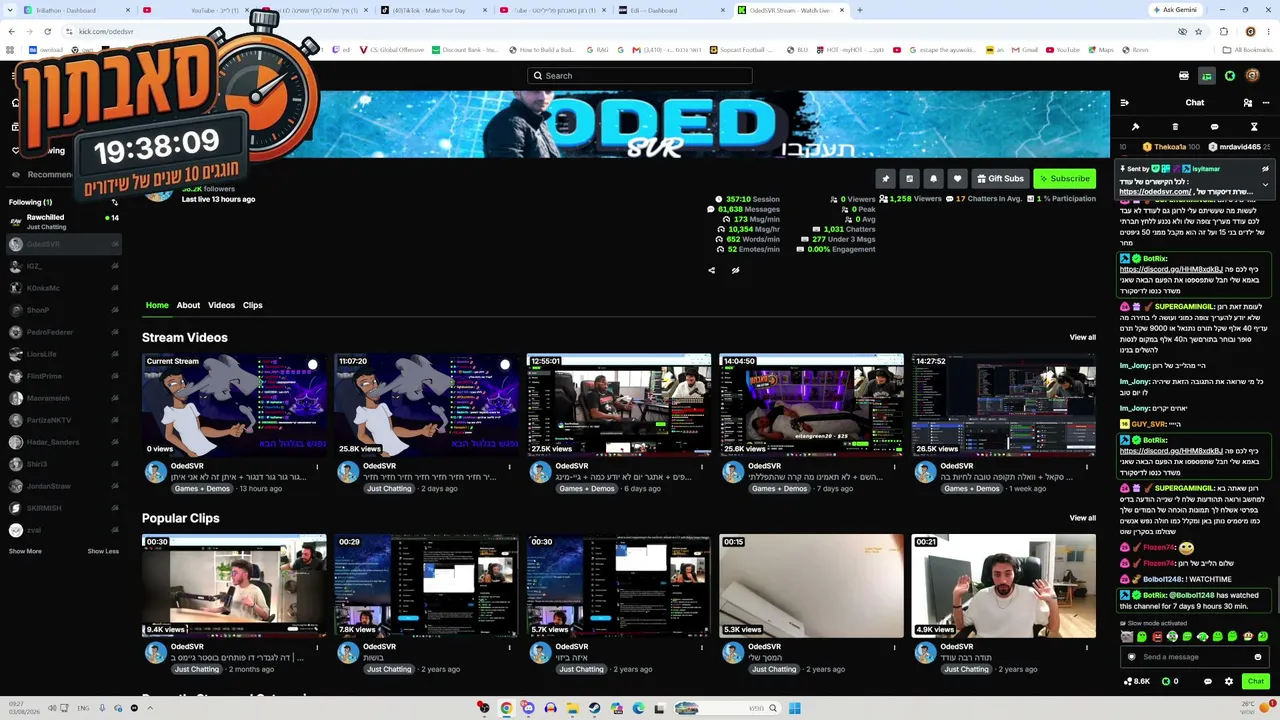Click the Following list sort icon
1280x720 pixels.
114,202
